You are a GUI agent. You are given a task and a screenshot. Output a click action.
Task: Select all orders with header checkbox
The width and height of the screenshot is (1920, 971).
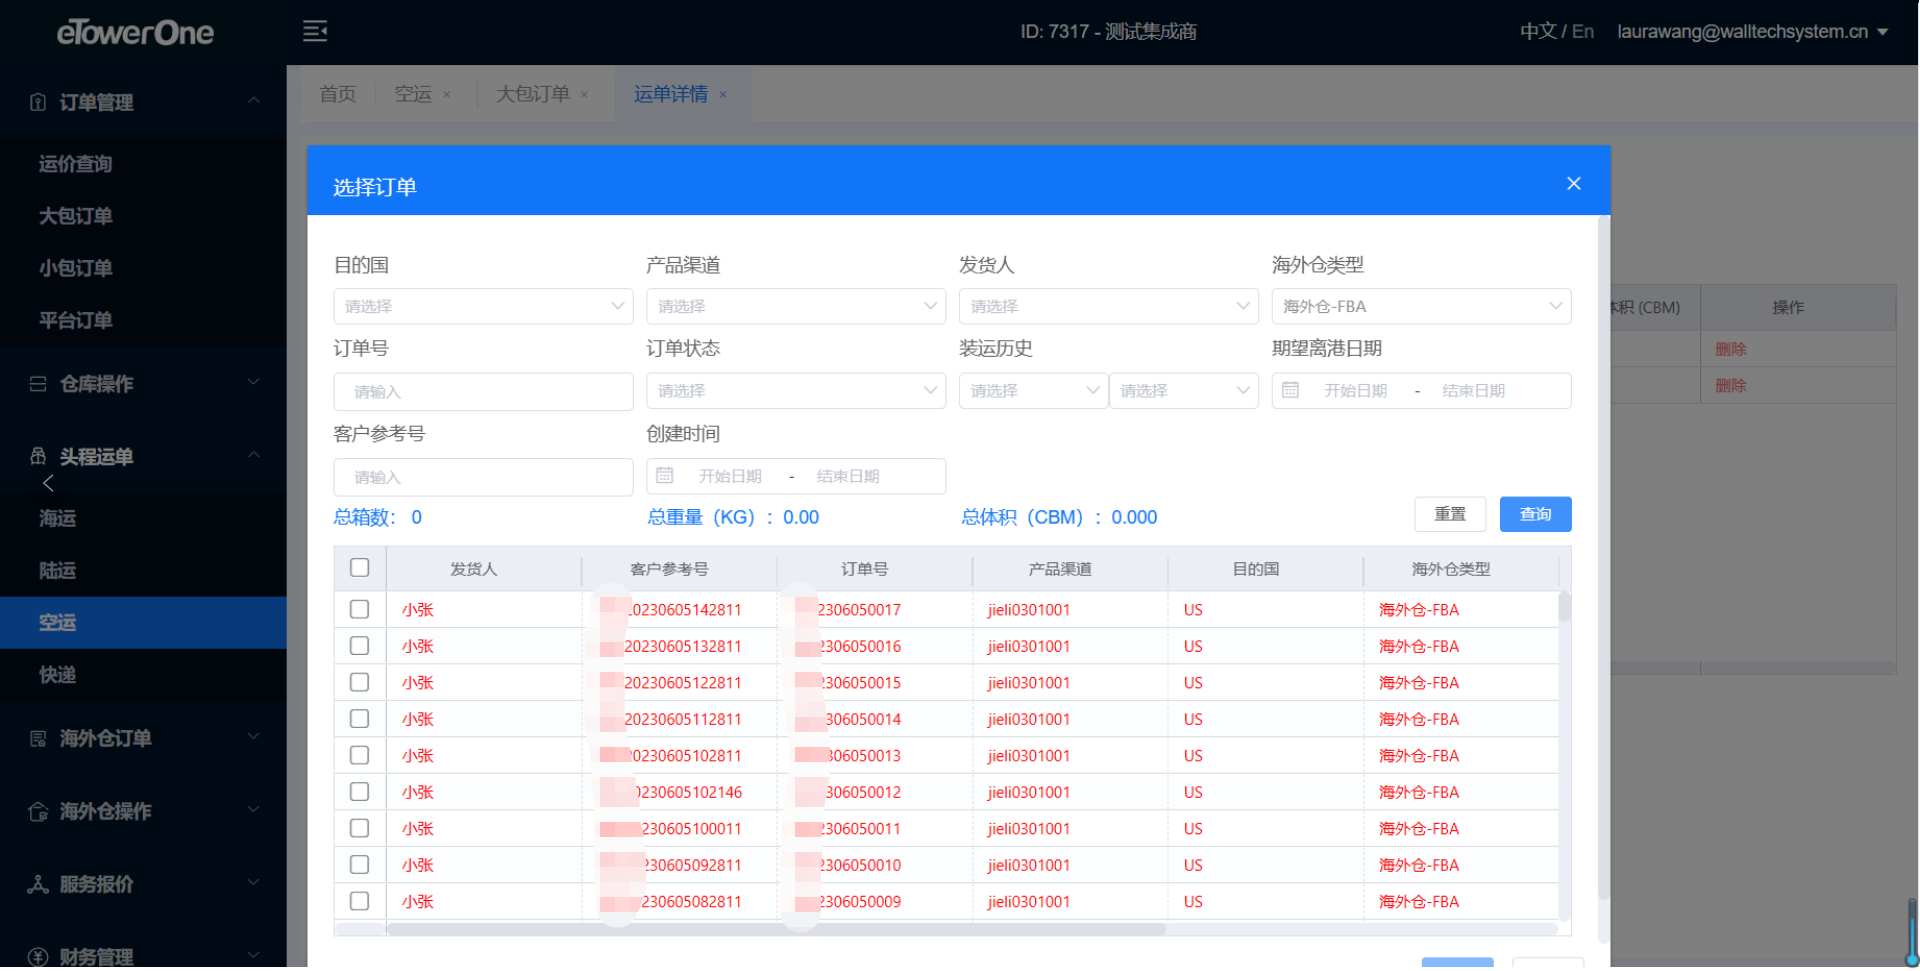pos(360,568)
